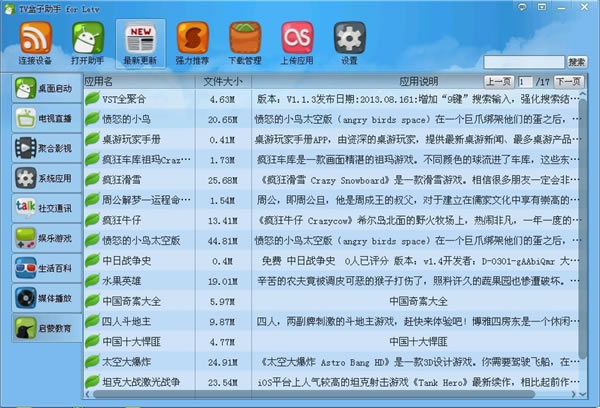The height and width of the screenshot is (408, 600).
Task: Select the 最新更新 newspaper icon
Action: point(140,39)
